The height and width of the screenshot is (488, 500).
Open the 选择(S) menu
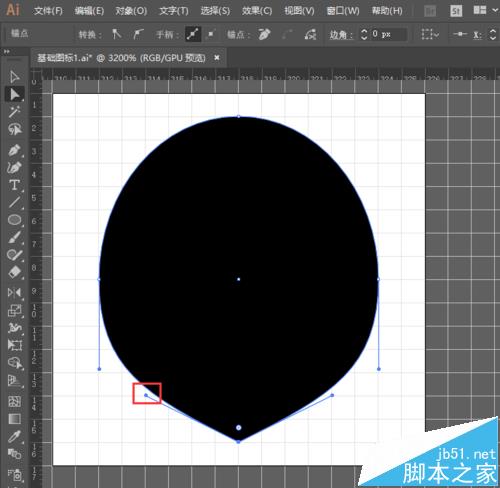point(215,11)
